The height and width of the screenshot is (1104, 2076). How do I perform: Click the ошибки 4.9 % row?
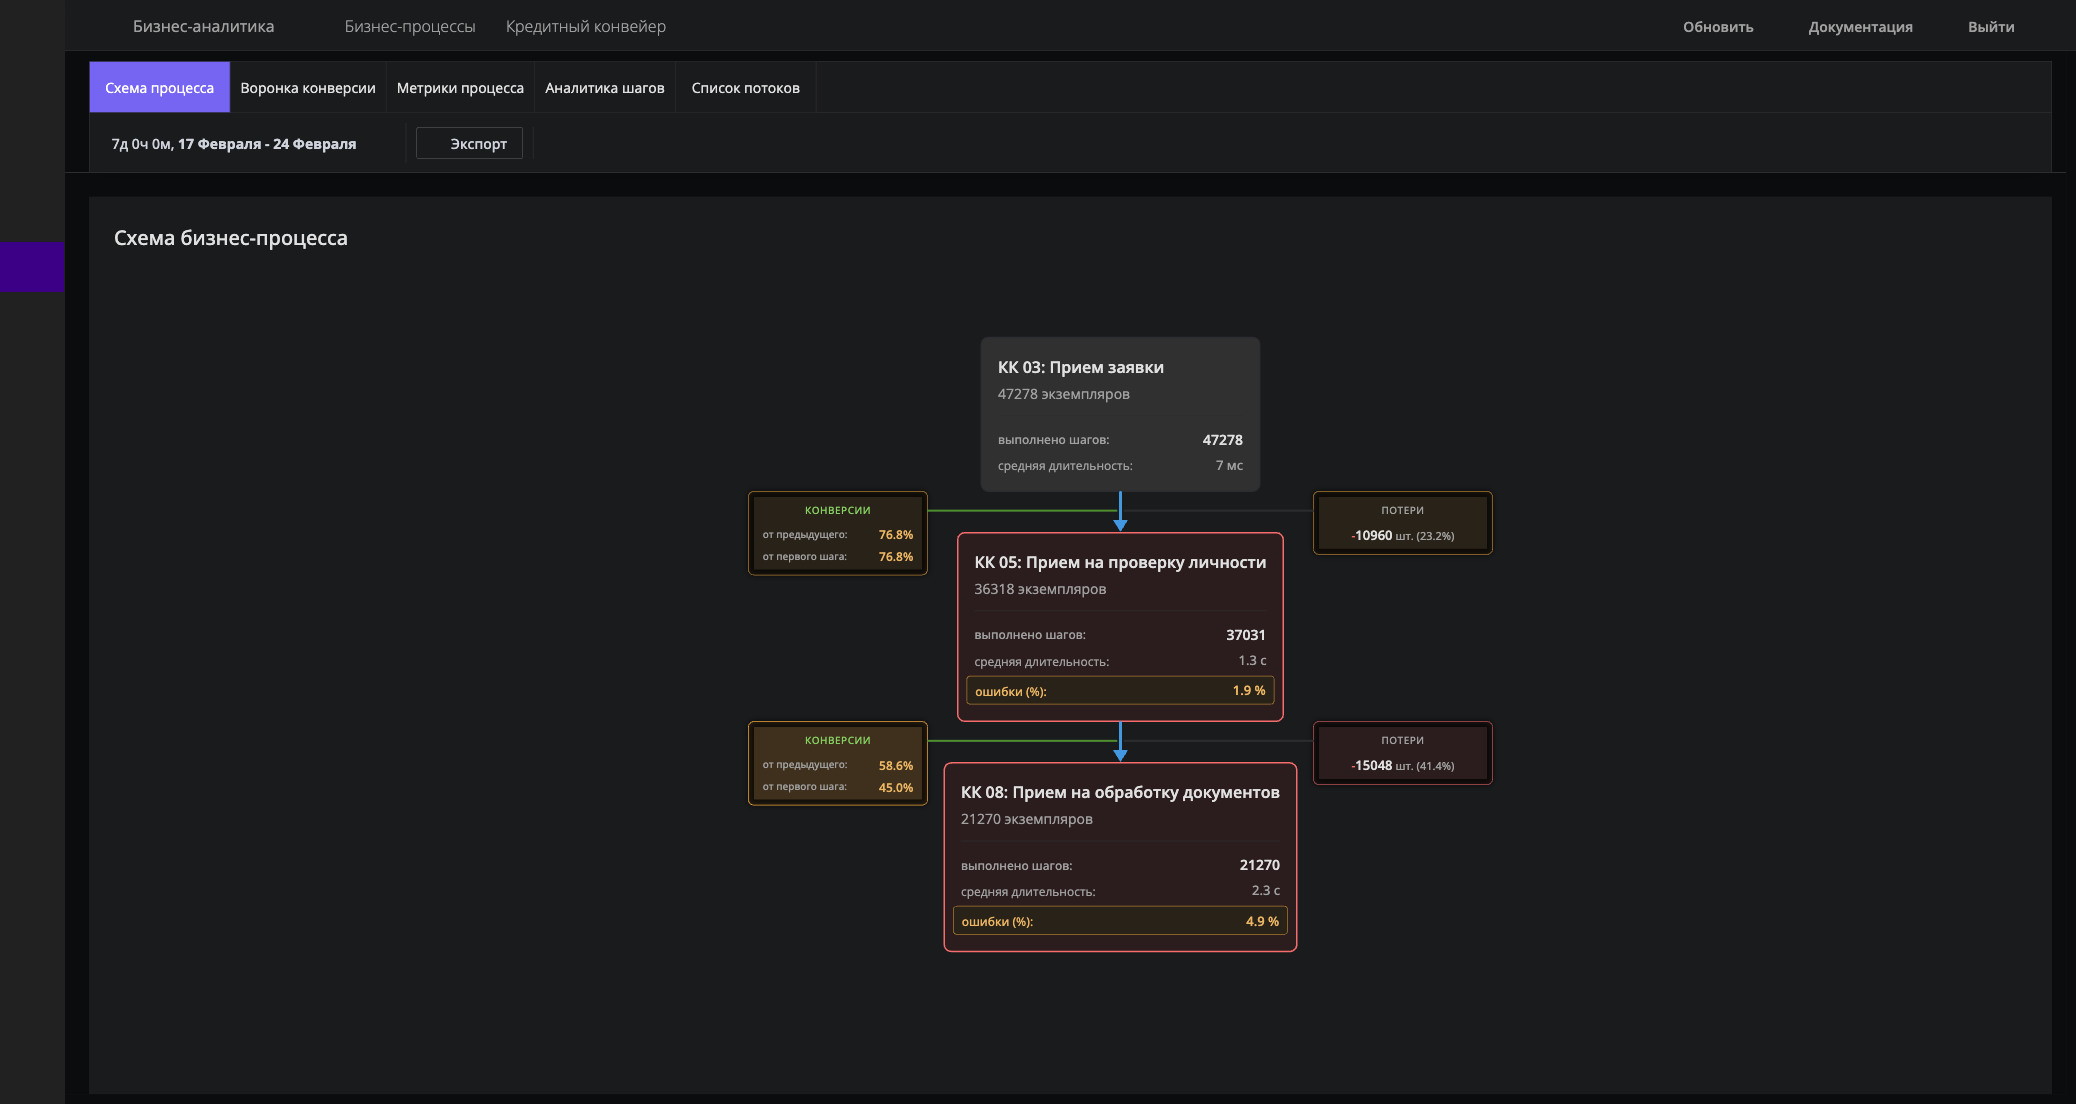coord(1119,921)
